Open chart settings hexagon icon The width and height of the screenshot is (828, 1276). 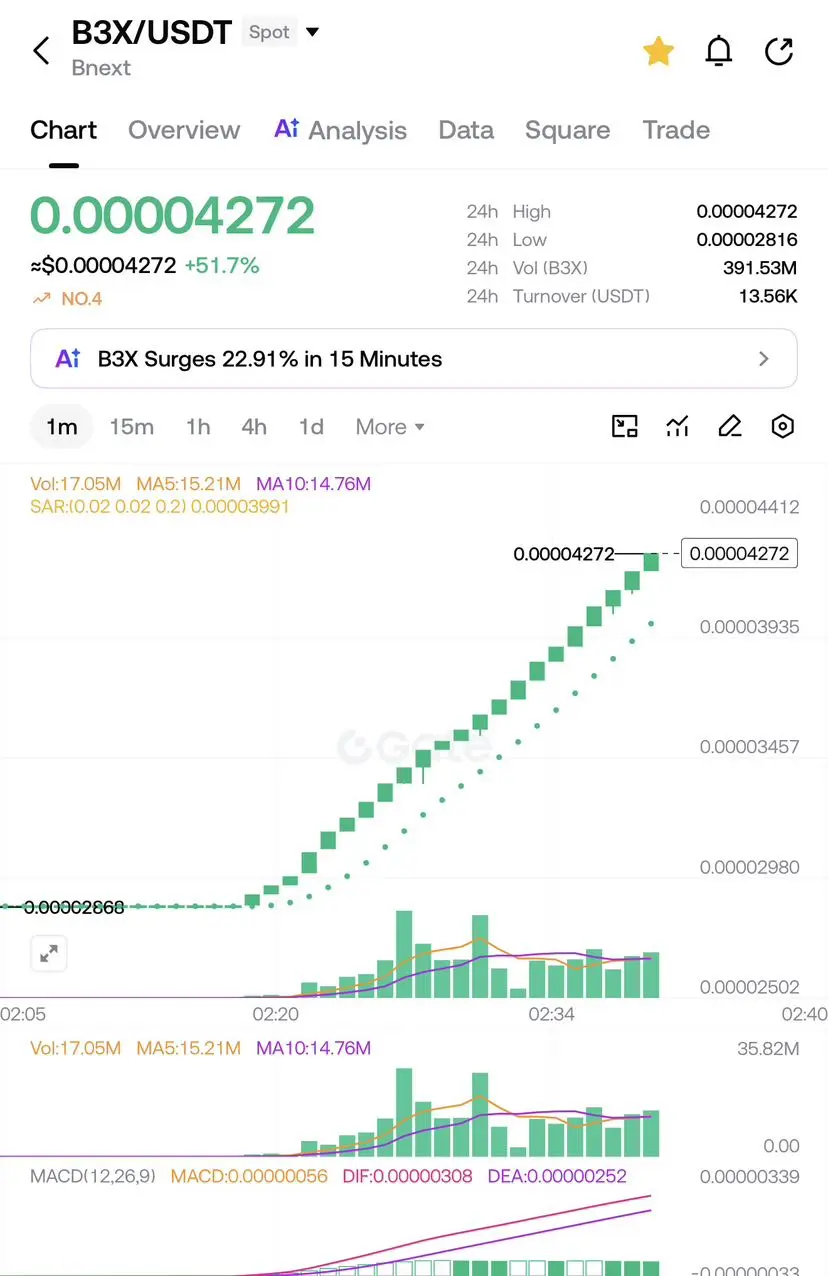point(783,427)
